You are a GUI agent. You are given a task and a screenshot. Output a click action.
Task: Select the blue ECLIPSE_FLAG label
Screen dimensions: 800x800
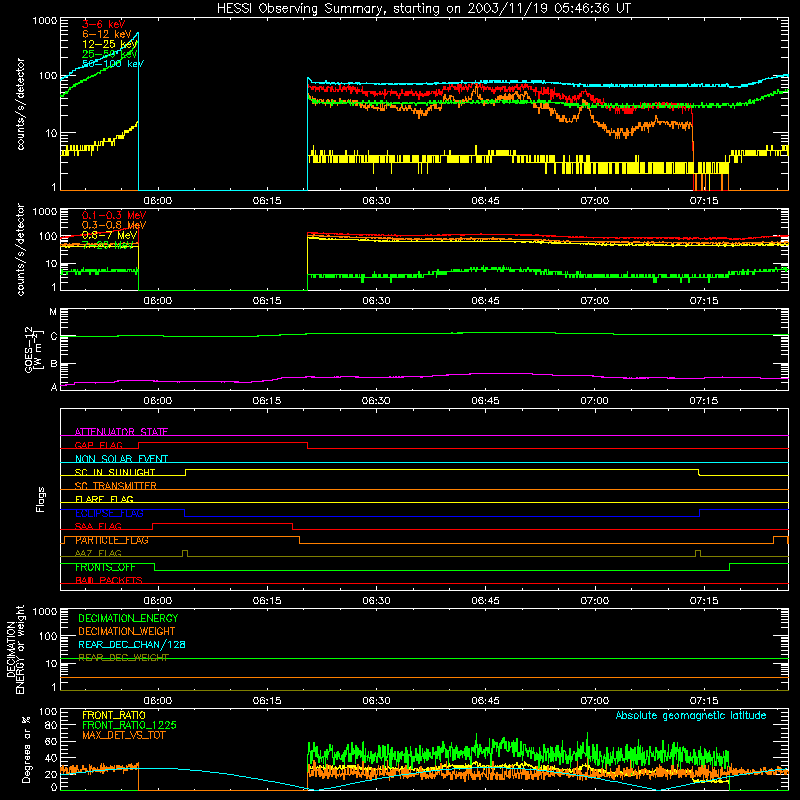[x=109, y=513]
